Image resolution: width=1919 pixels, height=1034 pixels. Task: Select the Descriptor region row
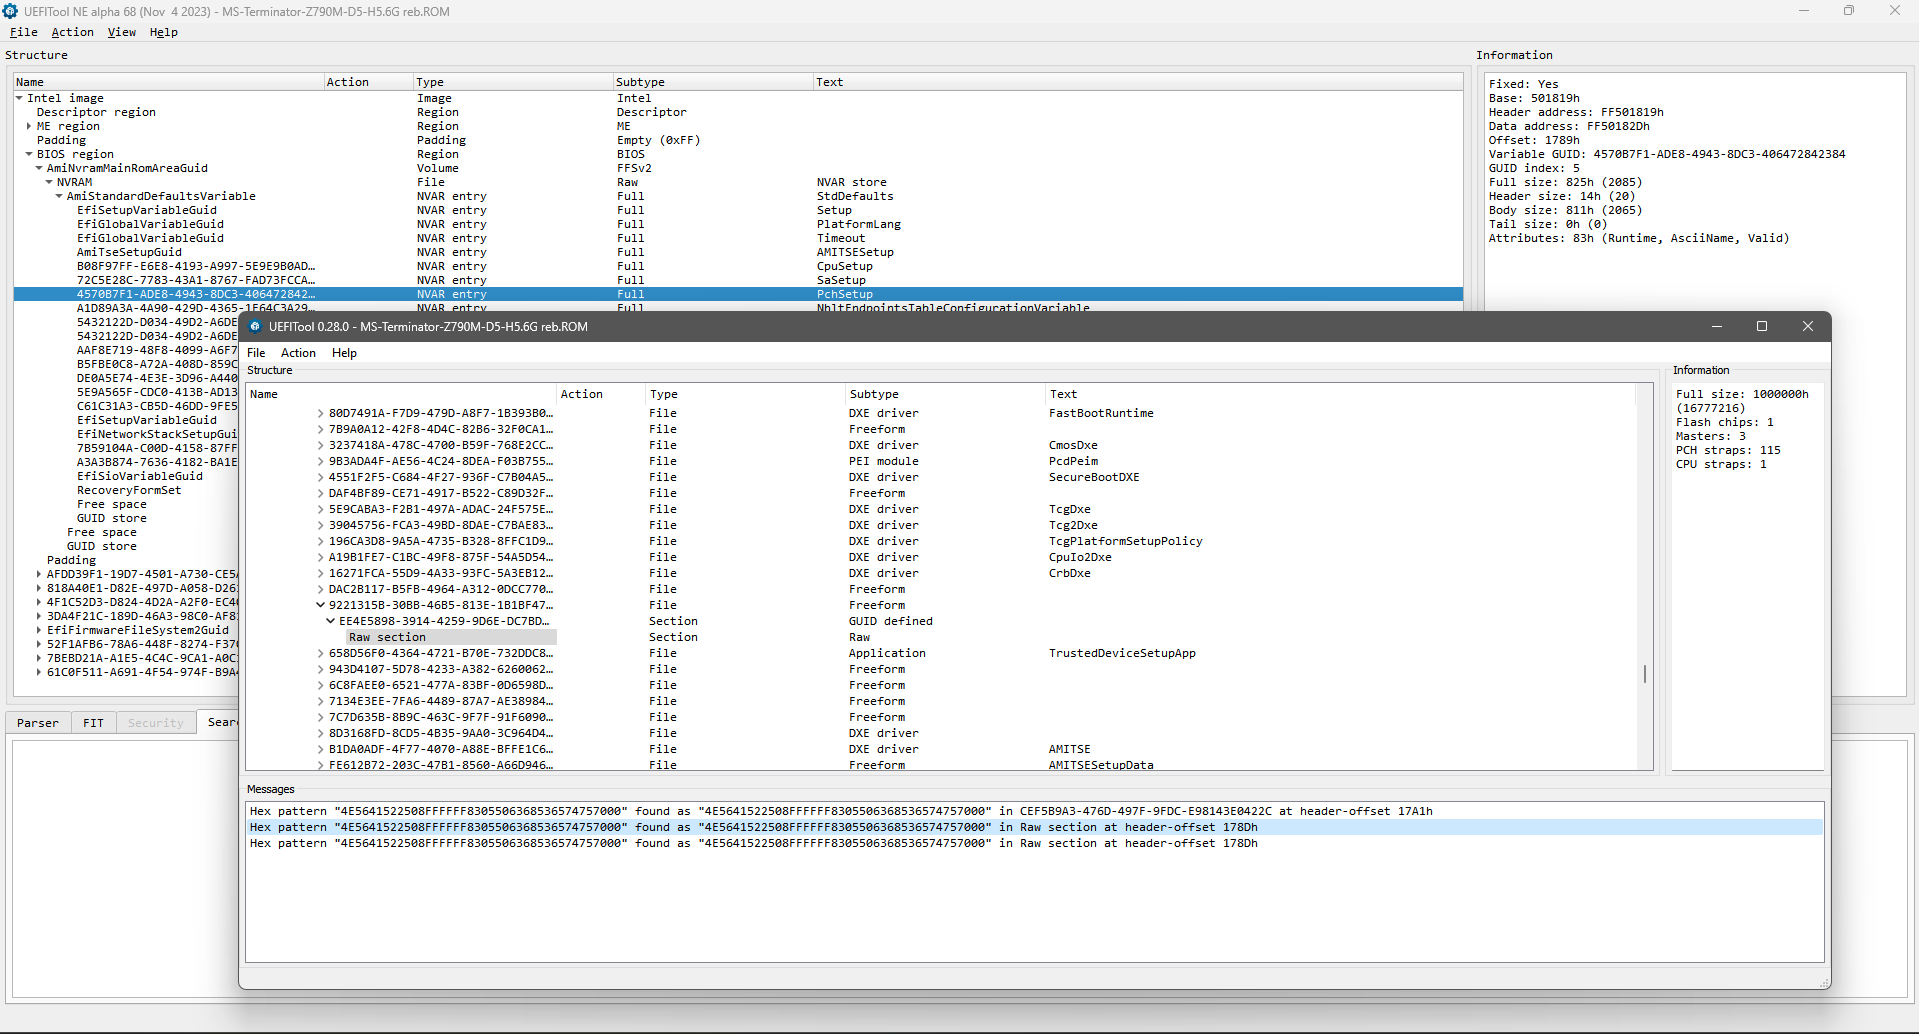[x=738, y=112]
